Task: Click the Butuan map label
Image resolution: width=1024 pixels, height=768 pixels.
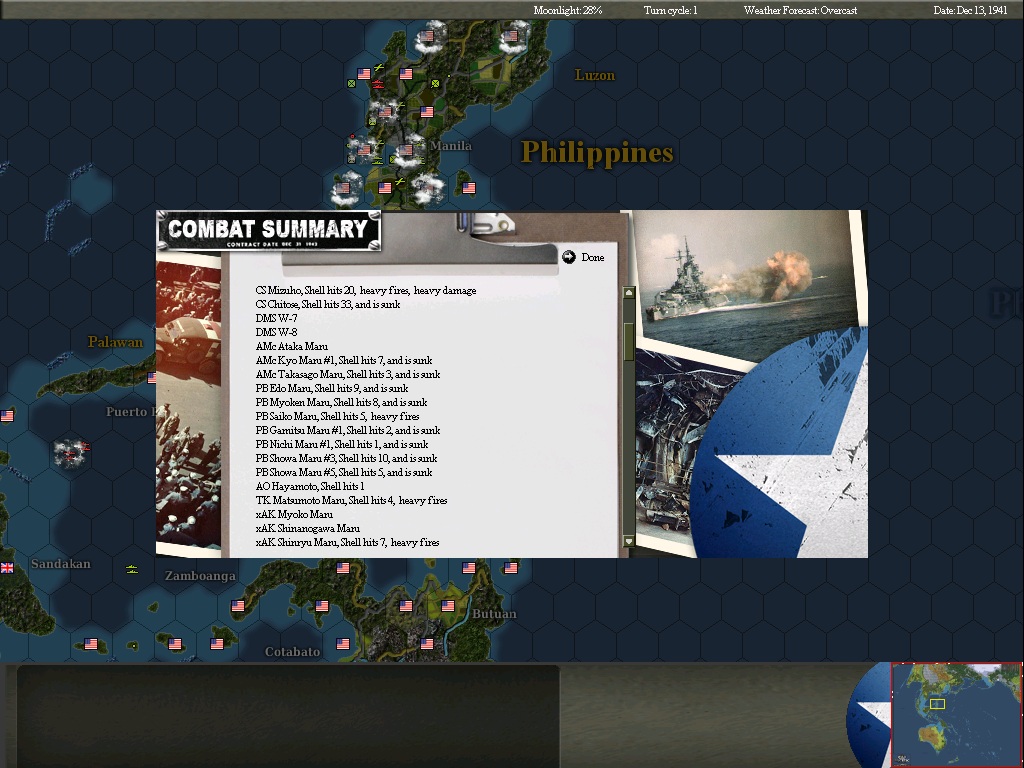Action: tap(494, 614)
